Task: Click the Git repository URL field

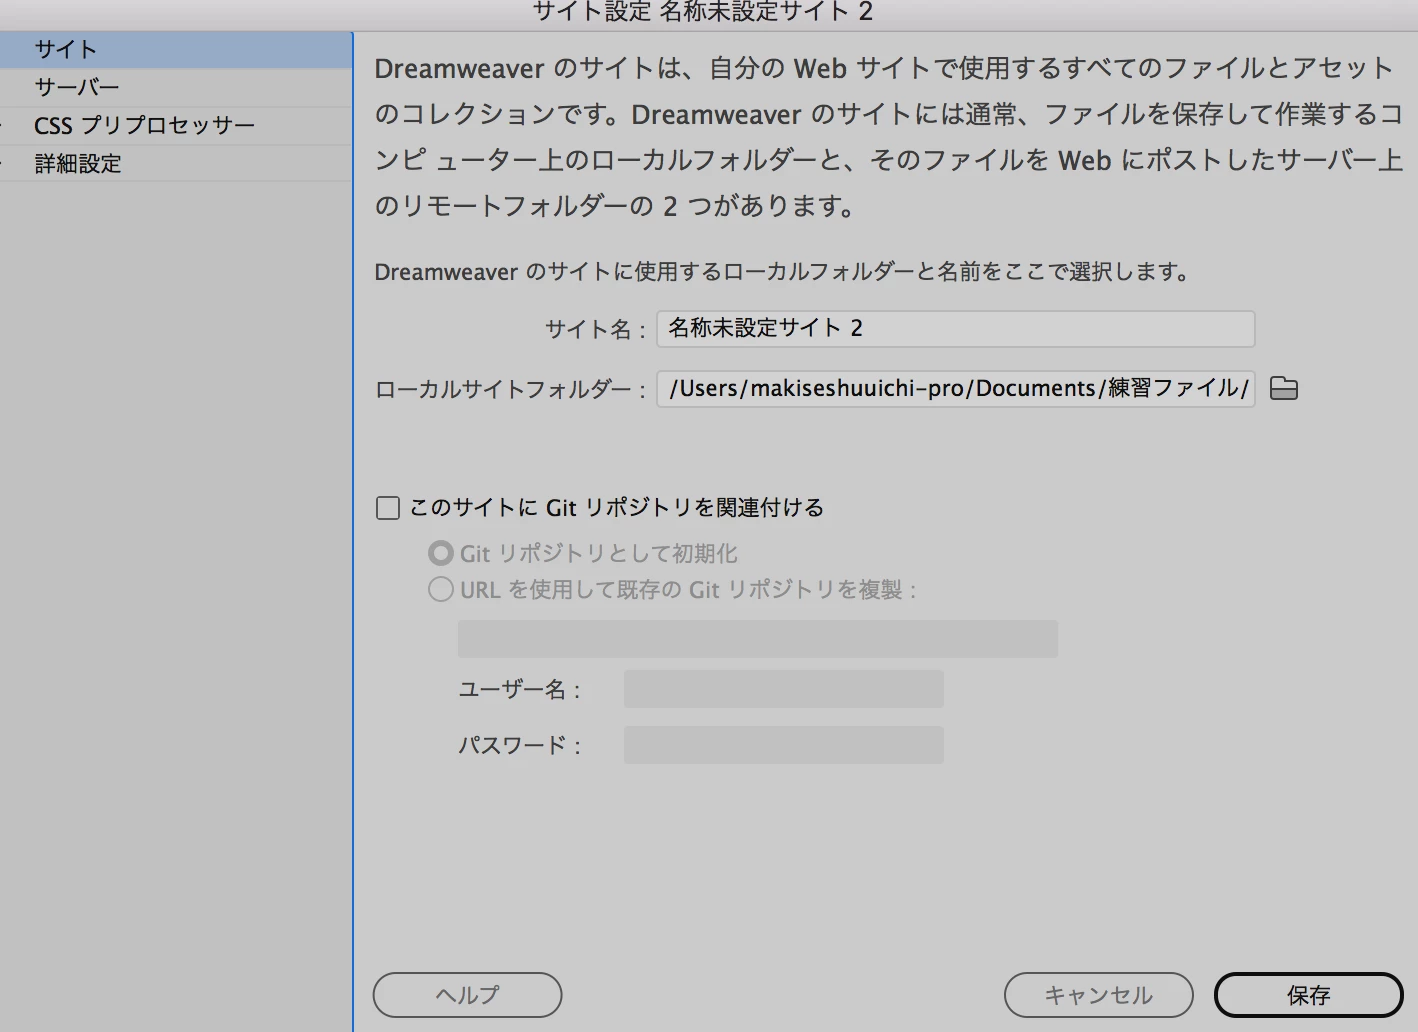Action: [757, 638]
